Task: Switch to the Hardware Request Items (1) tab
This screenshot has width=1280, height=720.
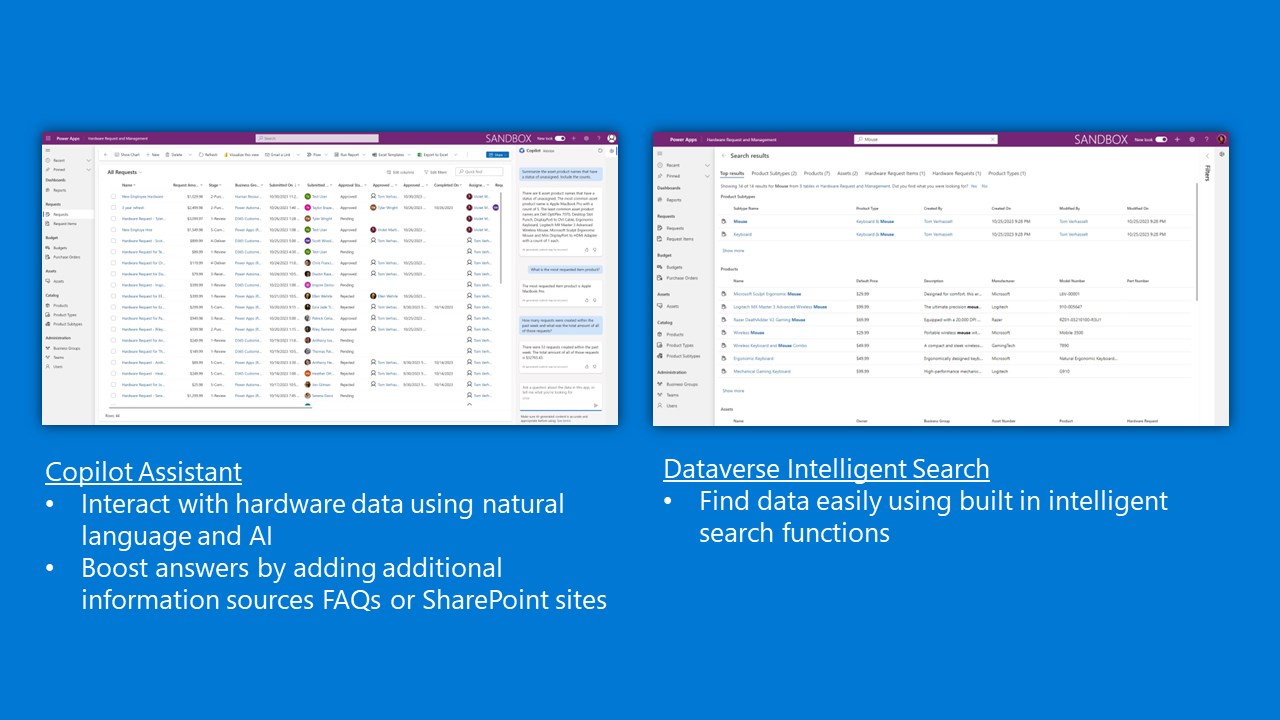Action: 895,173
